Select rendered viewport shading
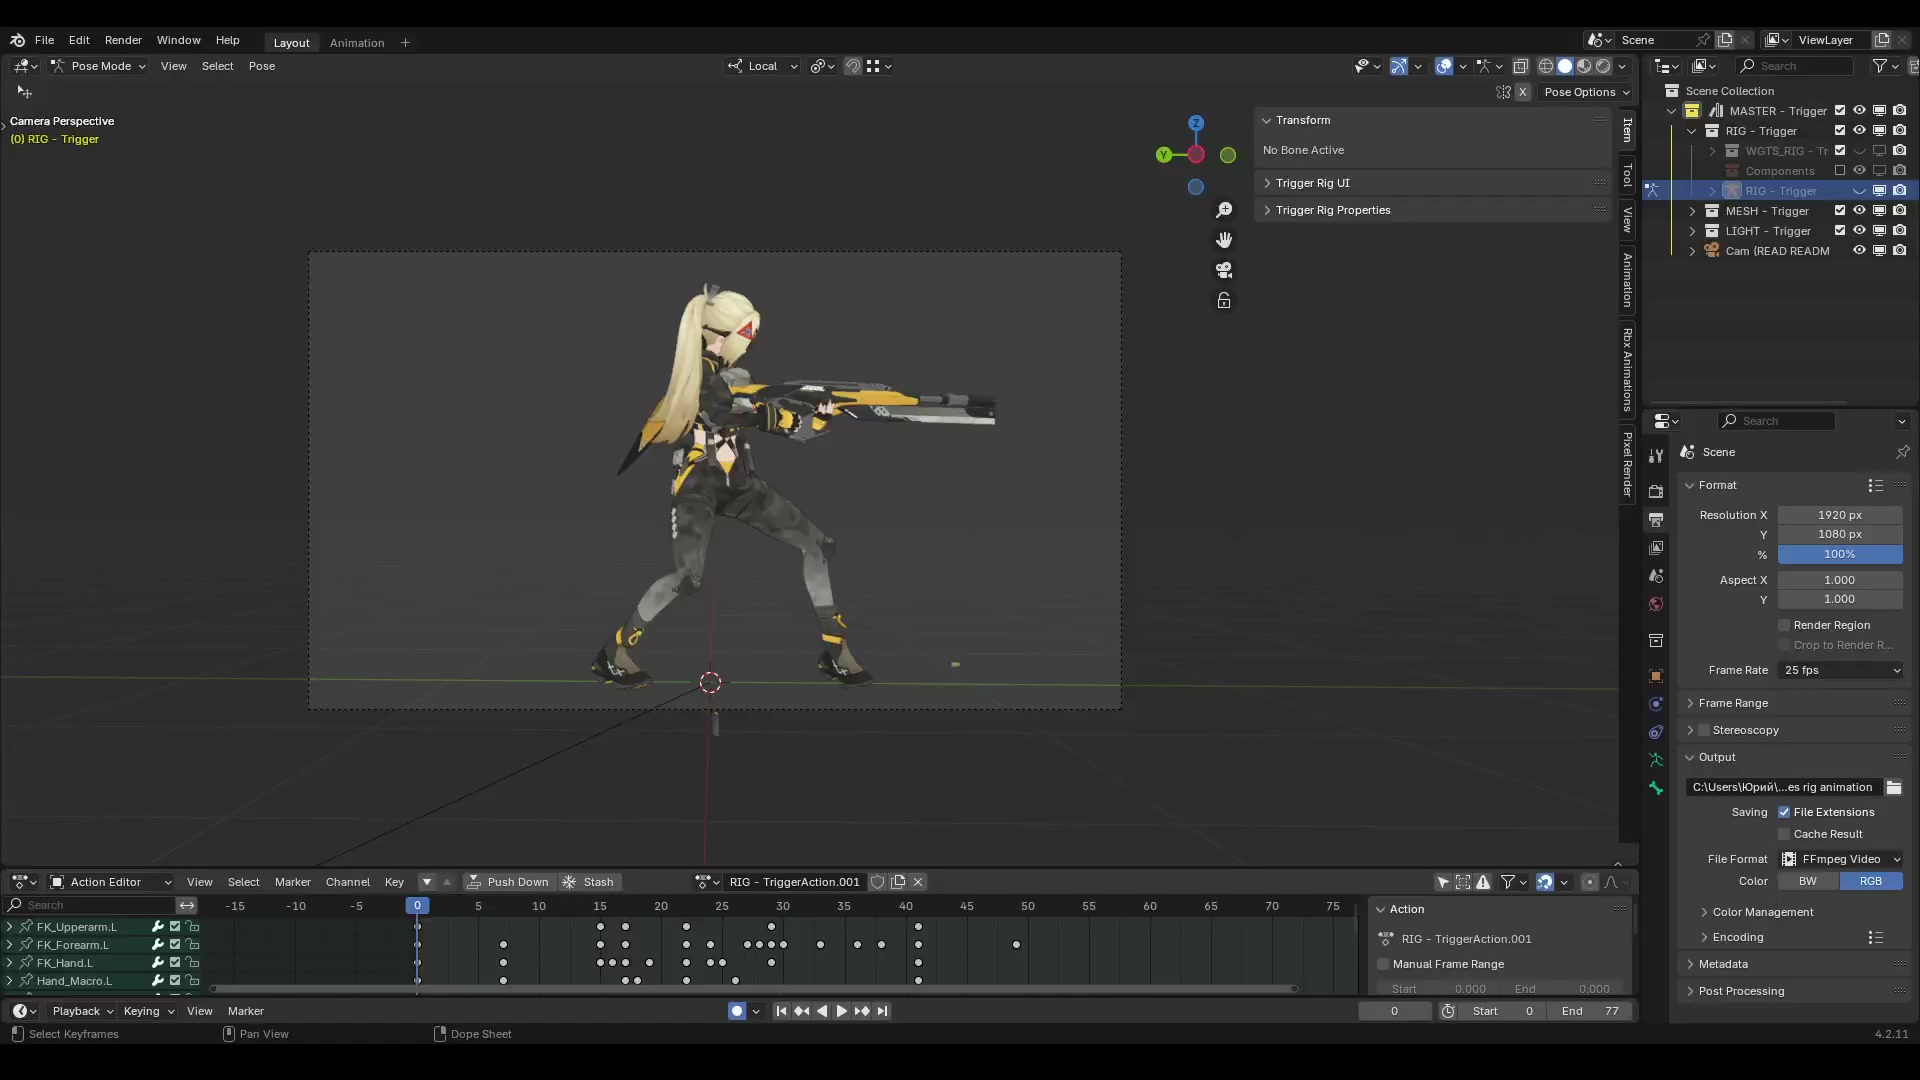1920x1080 pixels. coord(1603,66)
